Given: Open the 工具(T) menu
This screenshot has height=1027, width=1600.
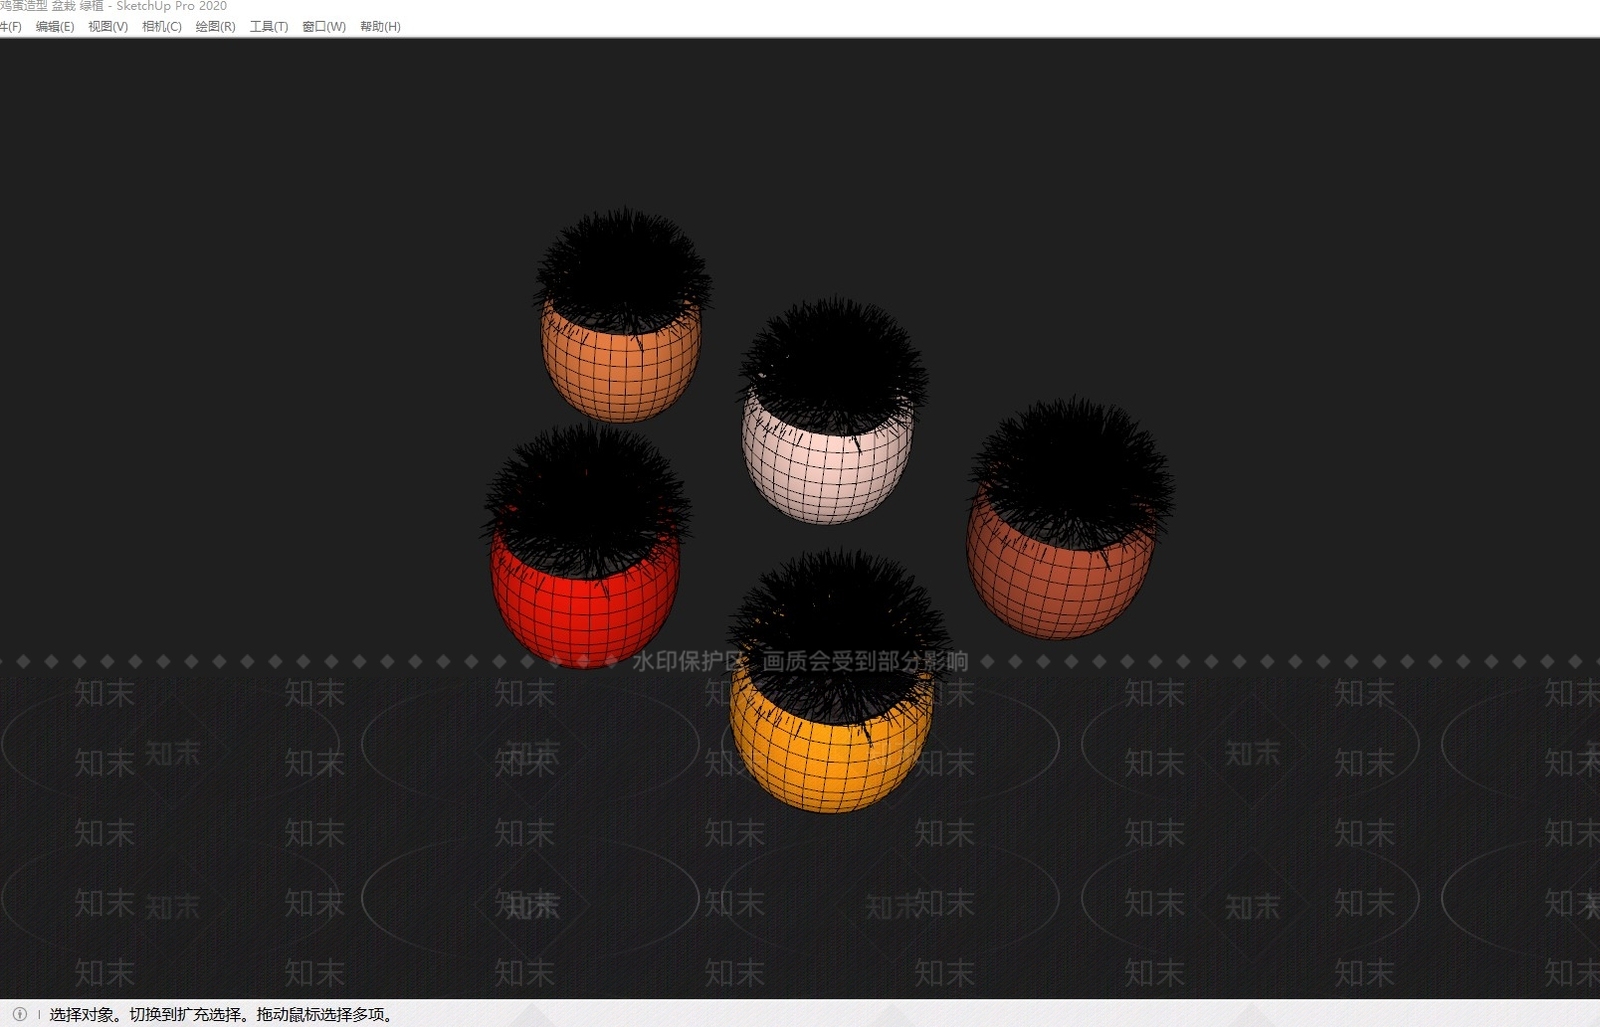Looking at the screenshot, I should (269, 27).
